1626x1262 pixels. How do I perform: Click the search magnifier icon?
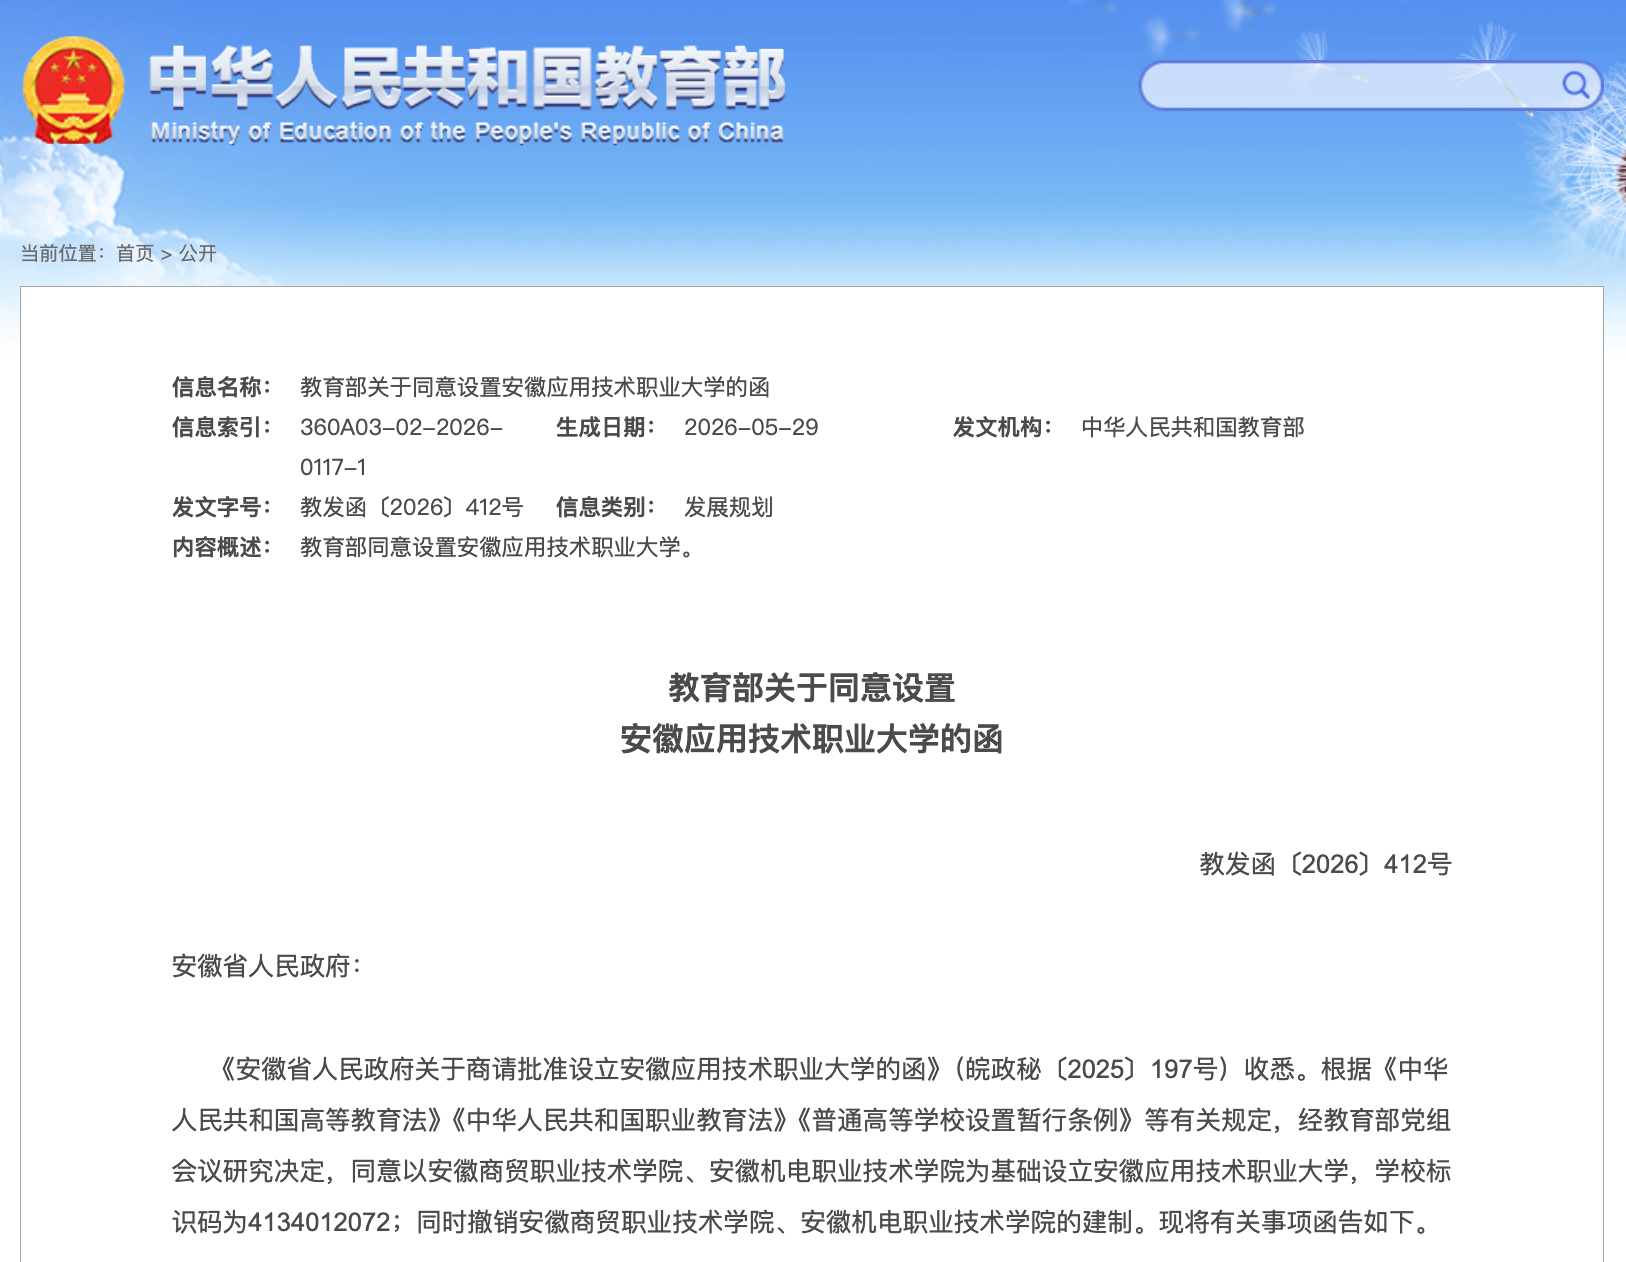pos(1575,85)
